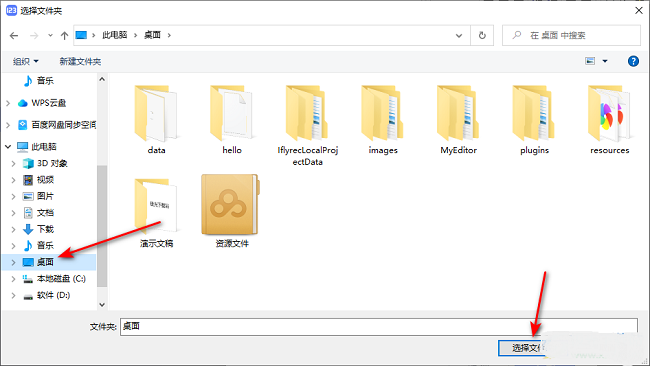
Task: Select WPS云盘 in the sidebar
Action: (42, 103)
